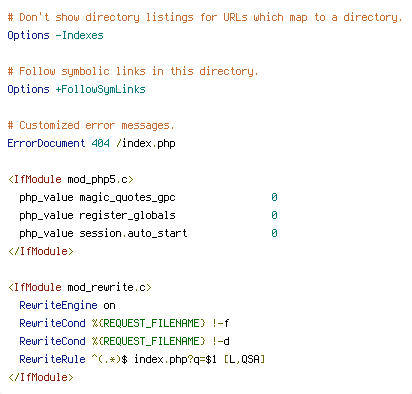Click the Customized error messages comment
412x394 pixels.
coord(91,125)
